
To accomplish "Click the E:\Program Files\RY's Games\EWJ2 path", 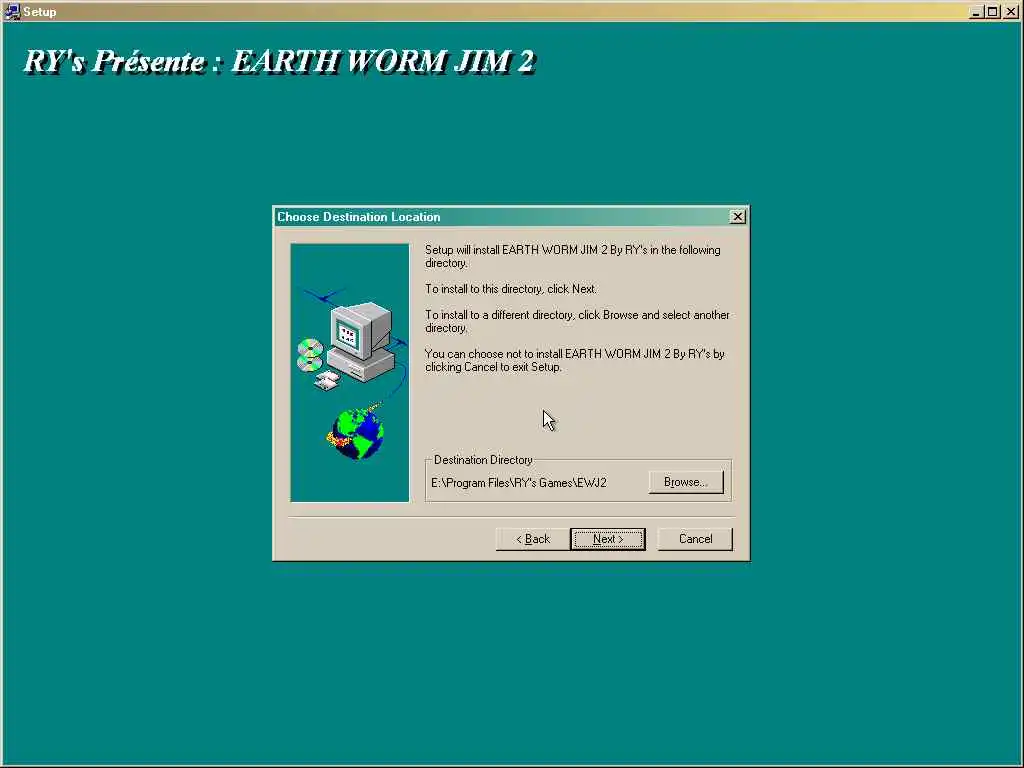I will (519, 483).
